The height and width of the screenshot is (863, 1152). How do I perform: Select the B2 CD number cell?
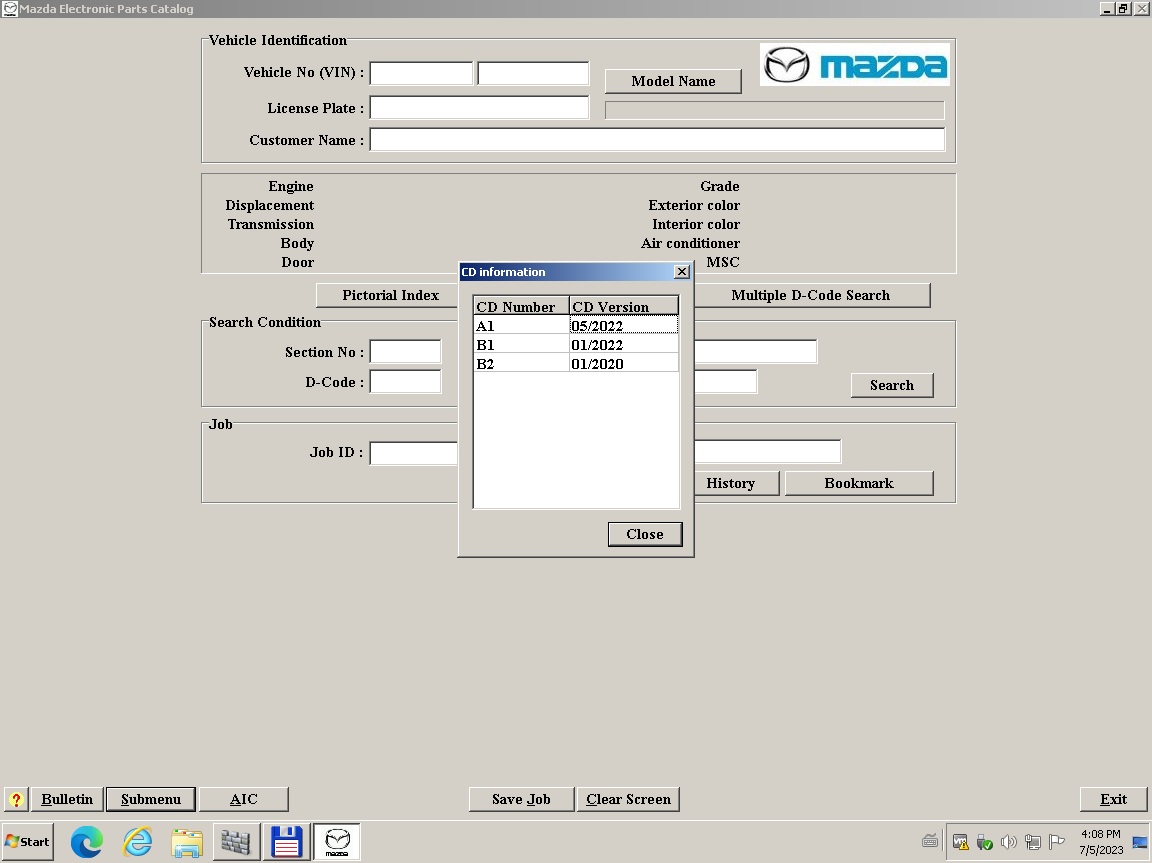pyautogui.click(x=522, y=364)
